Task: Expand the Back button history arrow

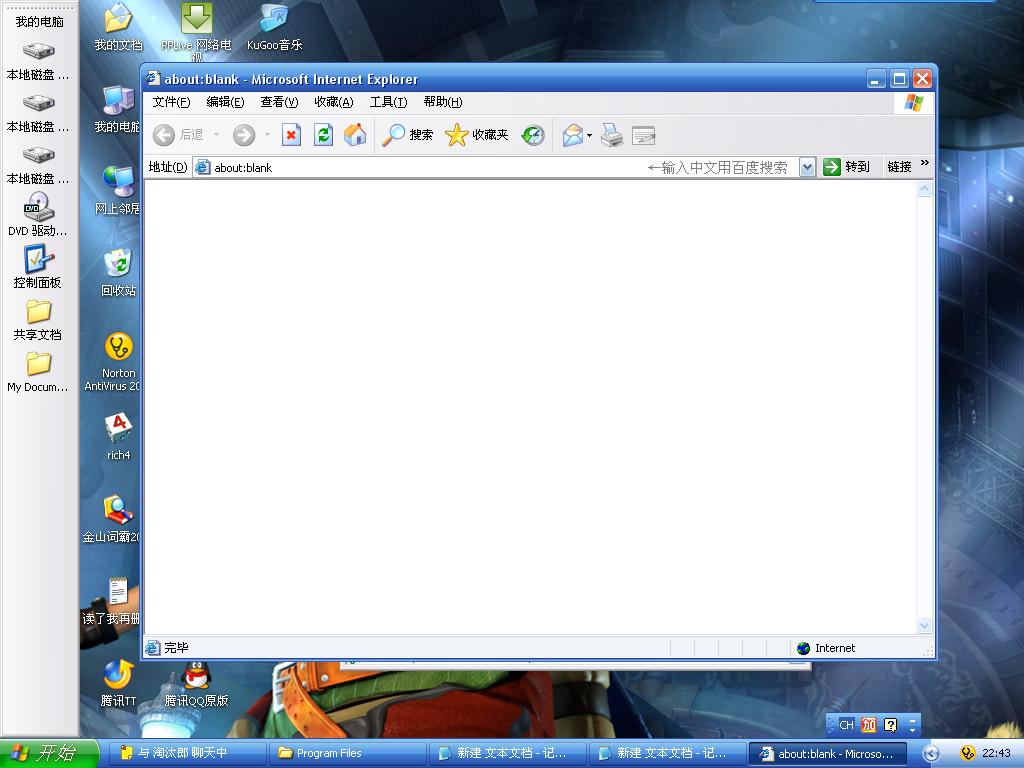Action: [216, 135]
